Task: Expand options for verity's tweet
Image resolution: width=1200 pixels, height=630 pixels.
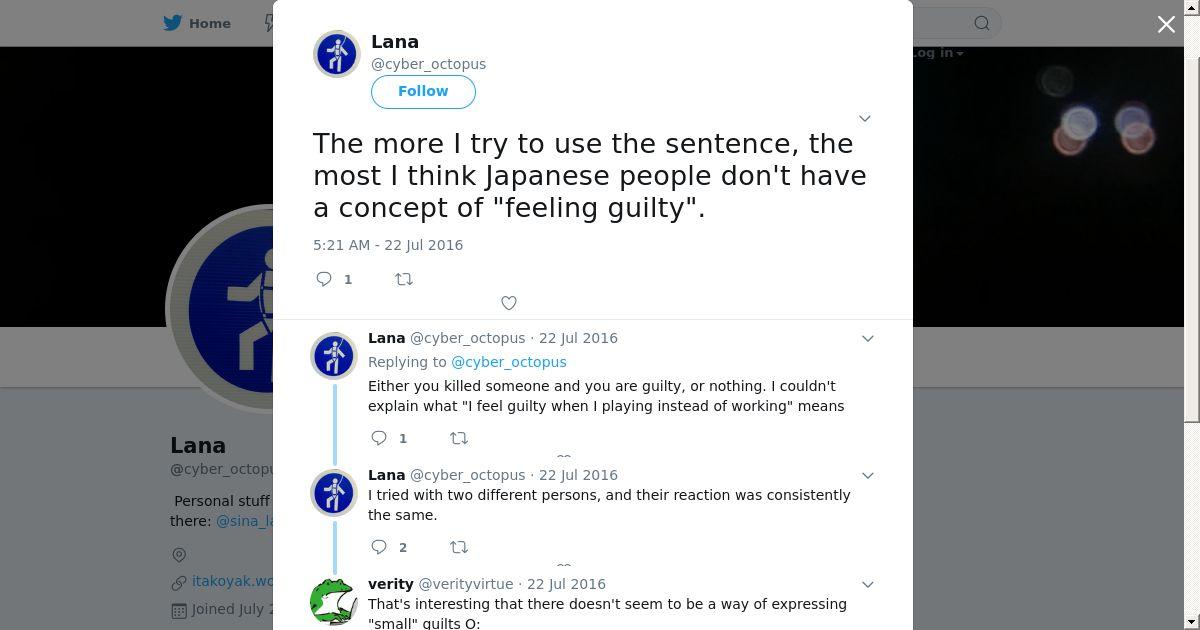Action: click(868, 584)
